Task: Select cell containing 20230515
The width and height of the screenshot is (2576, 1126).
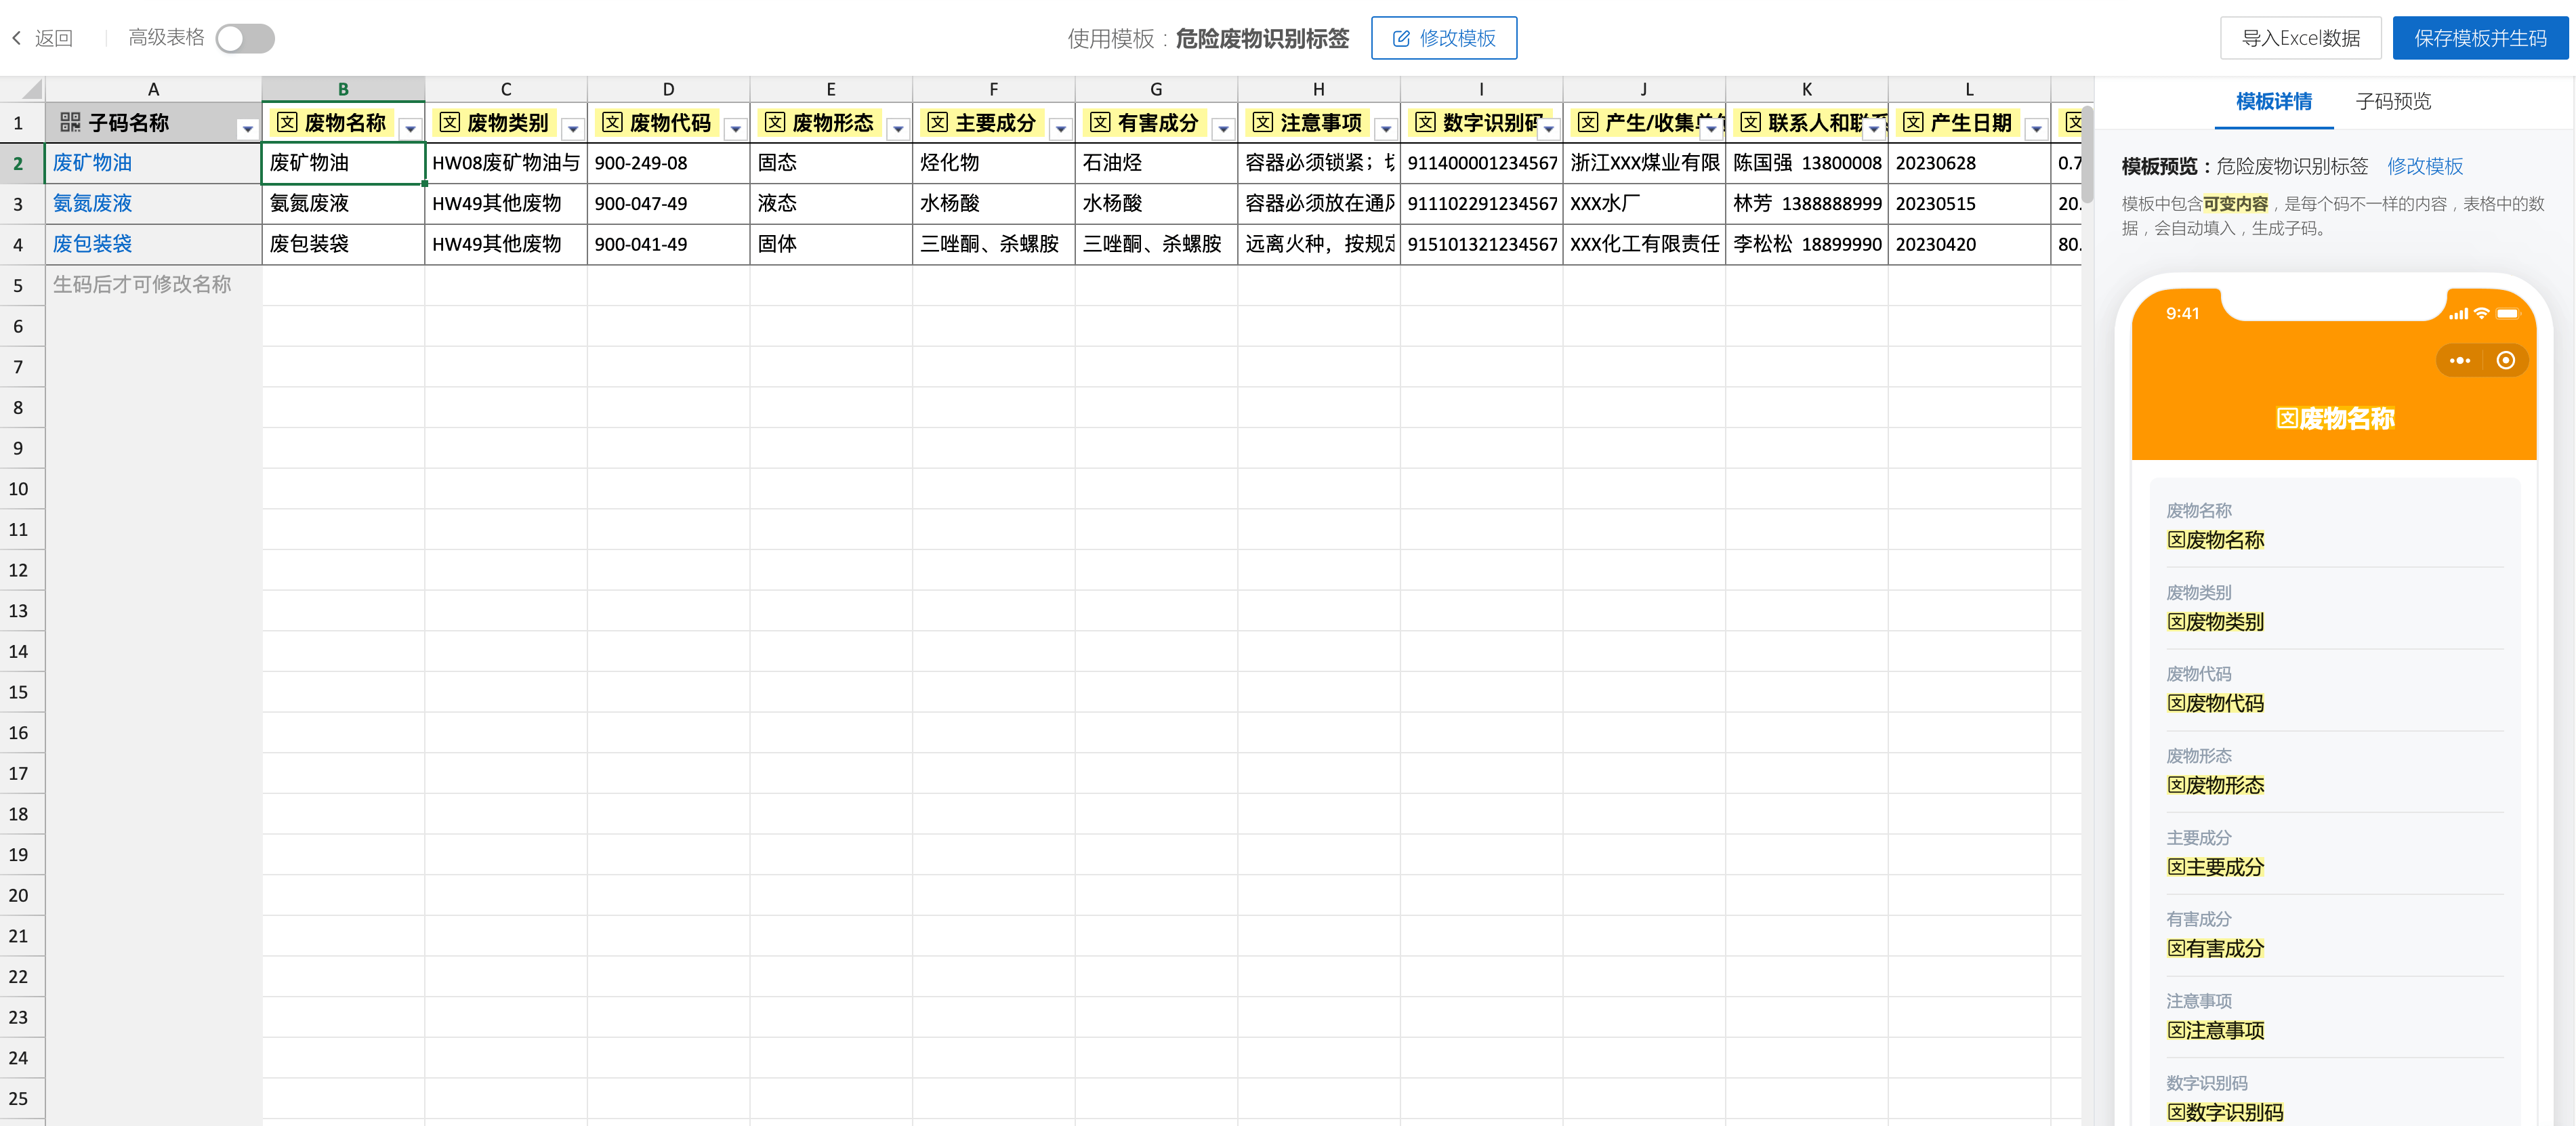Action: pyautogui.click(x=1969, y=204)
